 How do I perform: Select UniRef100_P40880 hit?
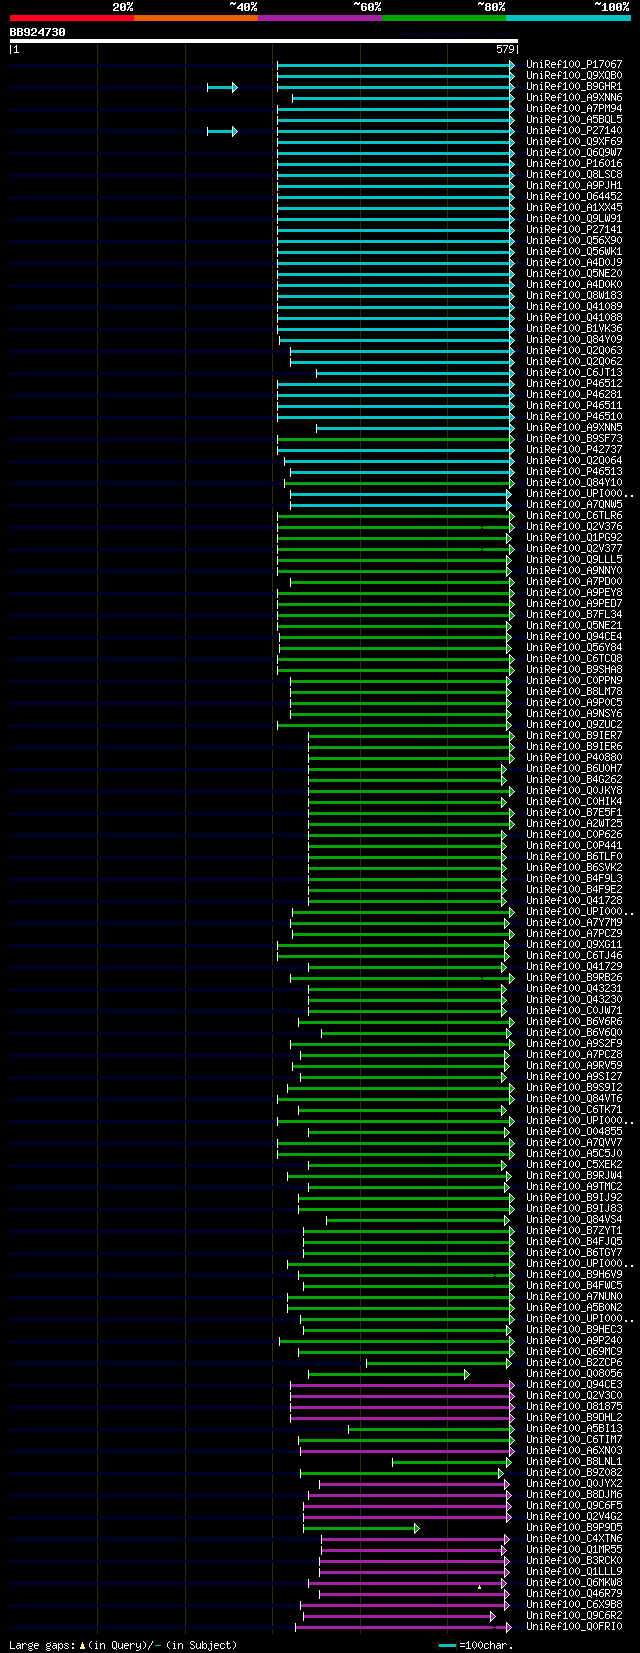pos(574,758)
